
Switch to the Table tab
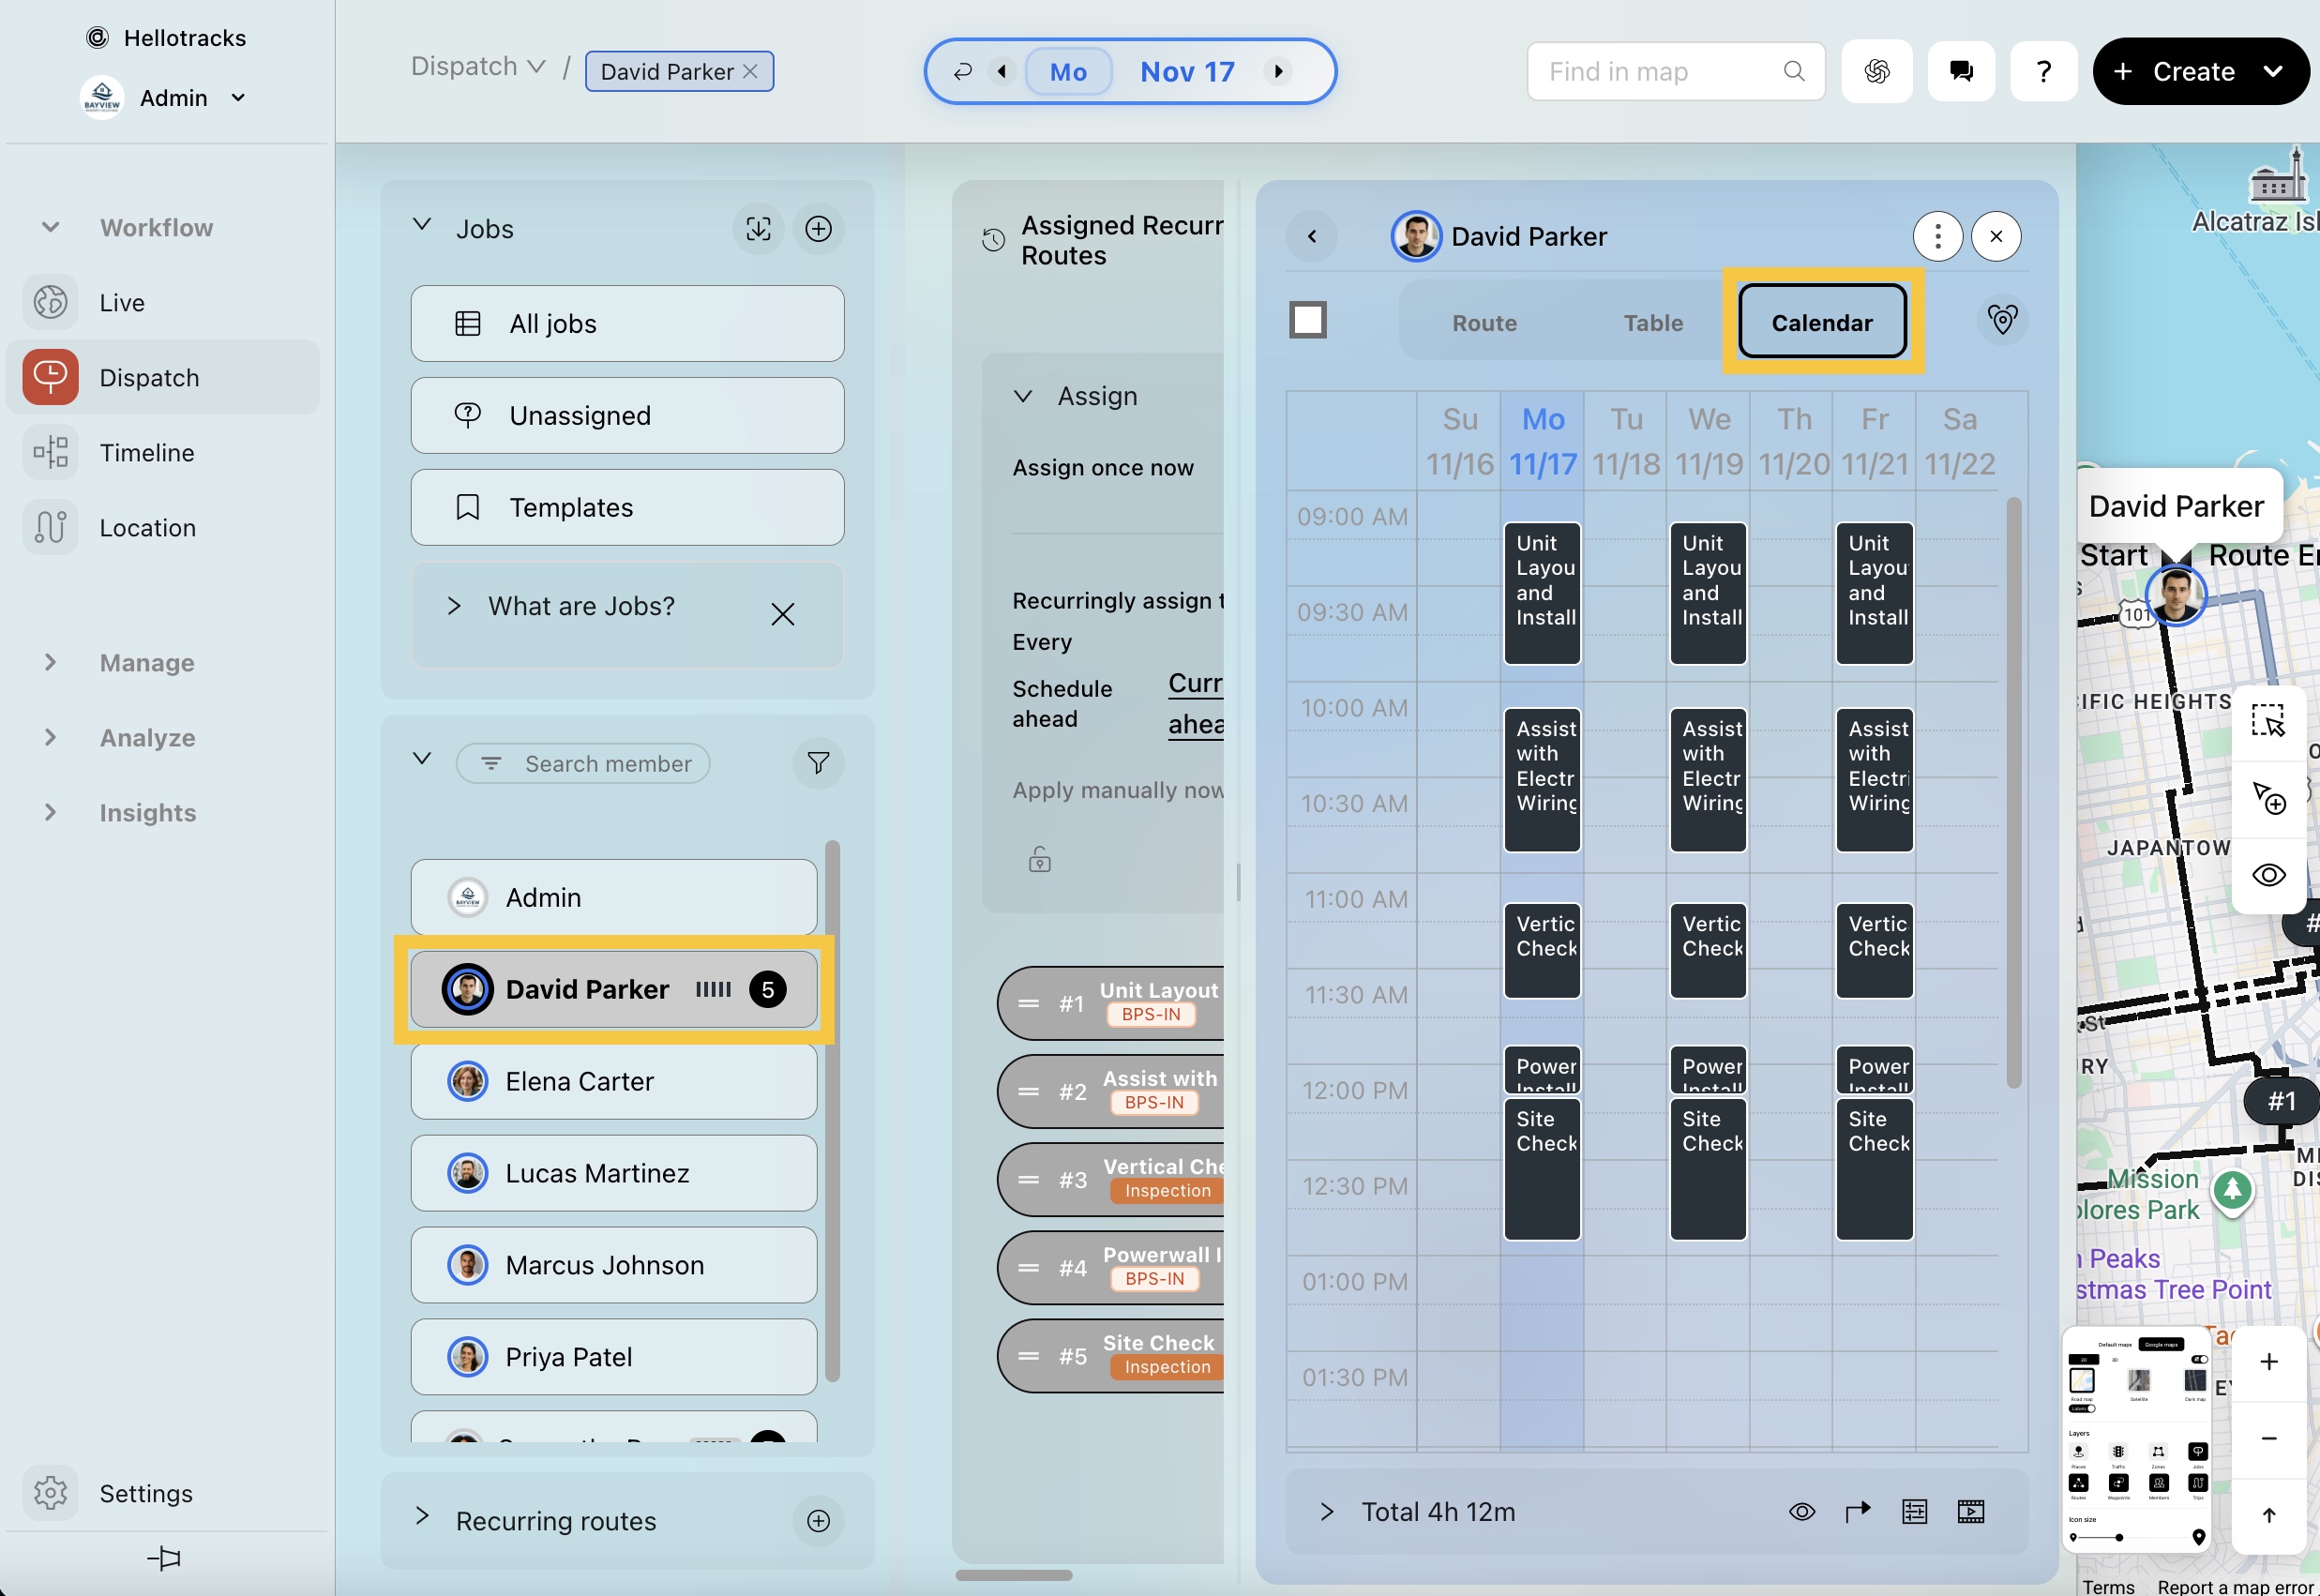point(1652,323)
